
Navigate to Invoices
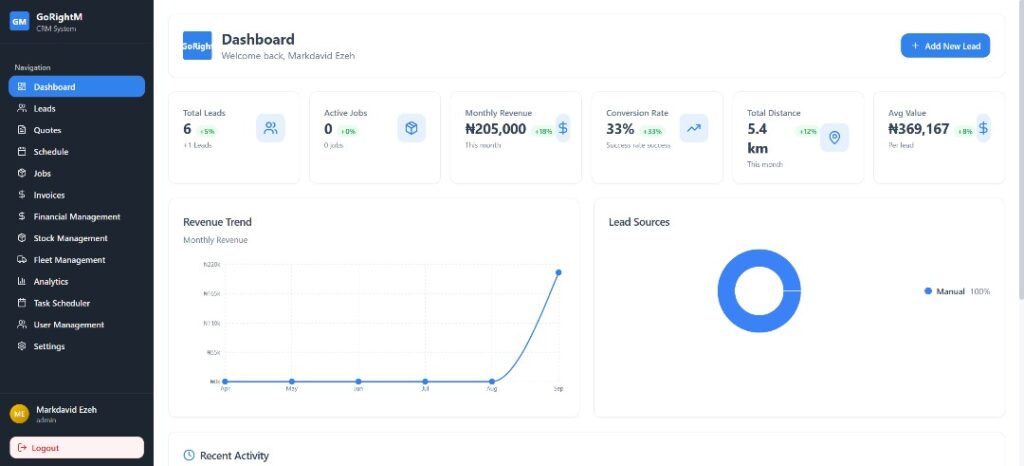coord(49,195)
